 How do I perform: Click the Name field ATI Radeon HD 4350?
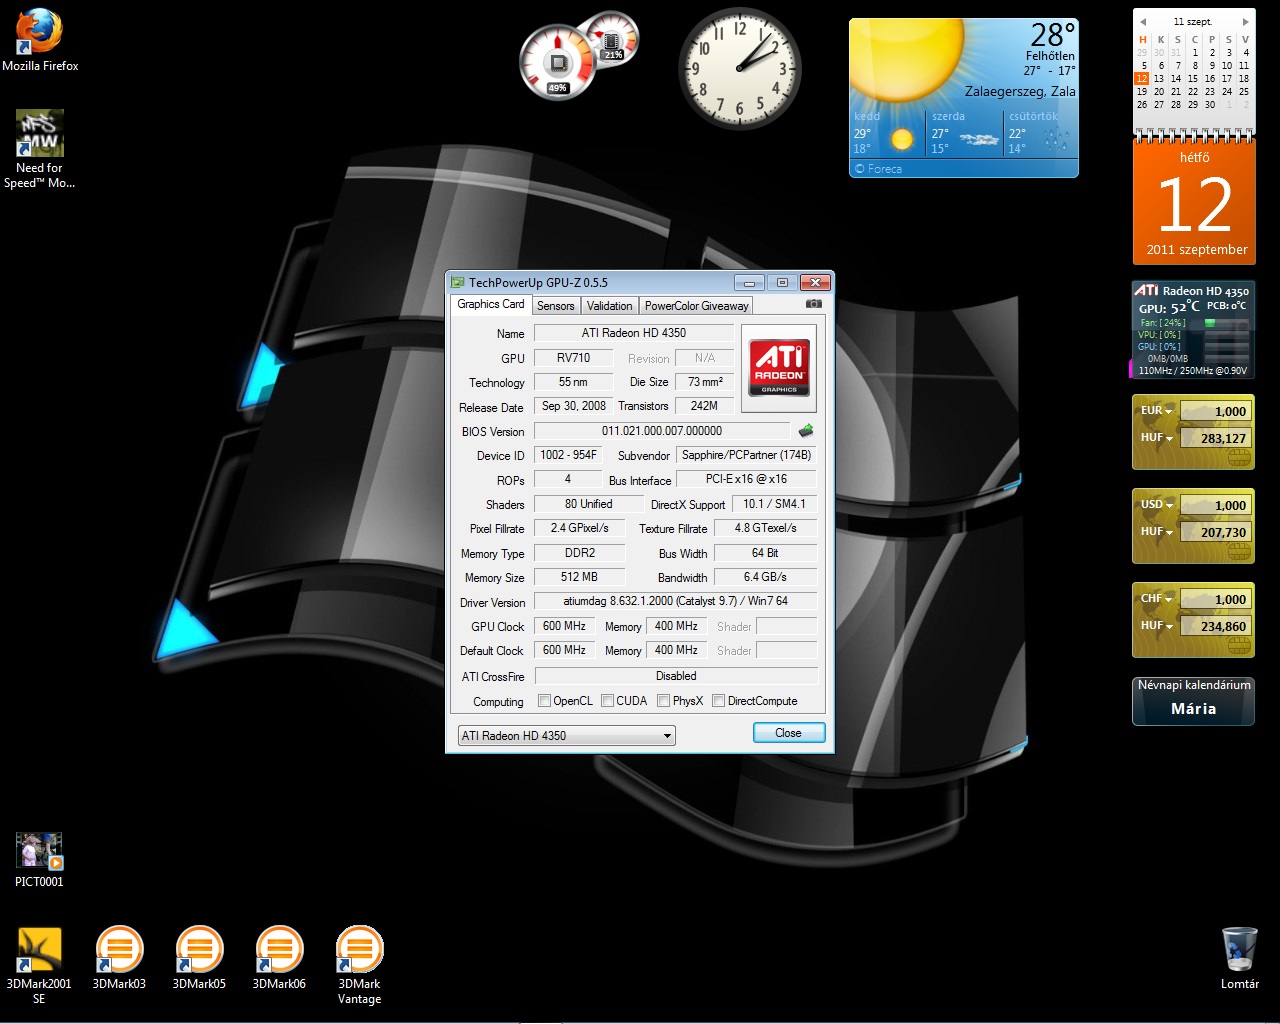pos(634,333)
